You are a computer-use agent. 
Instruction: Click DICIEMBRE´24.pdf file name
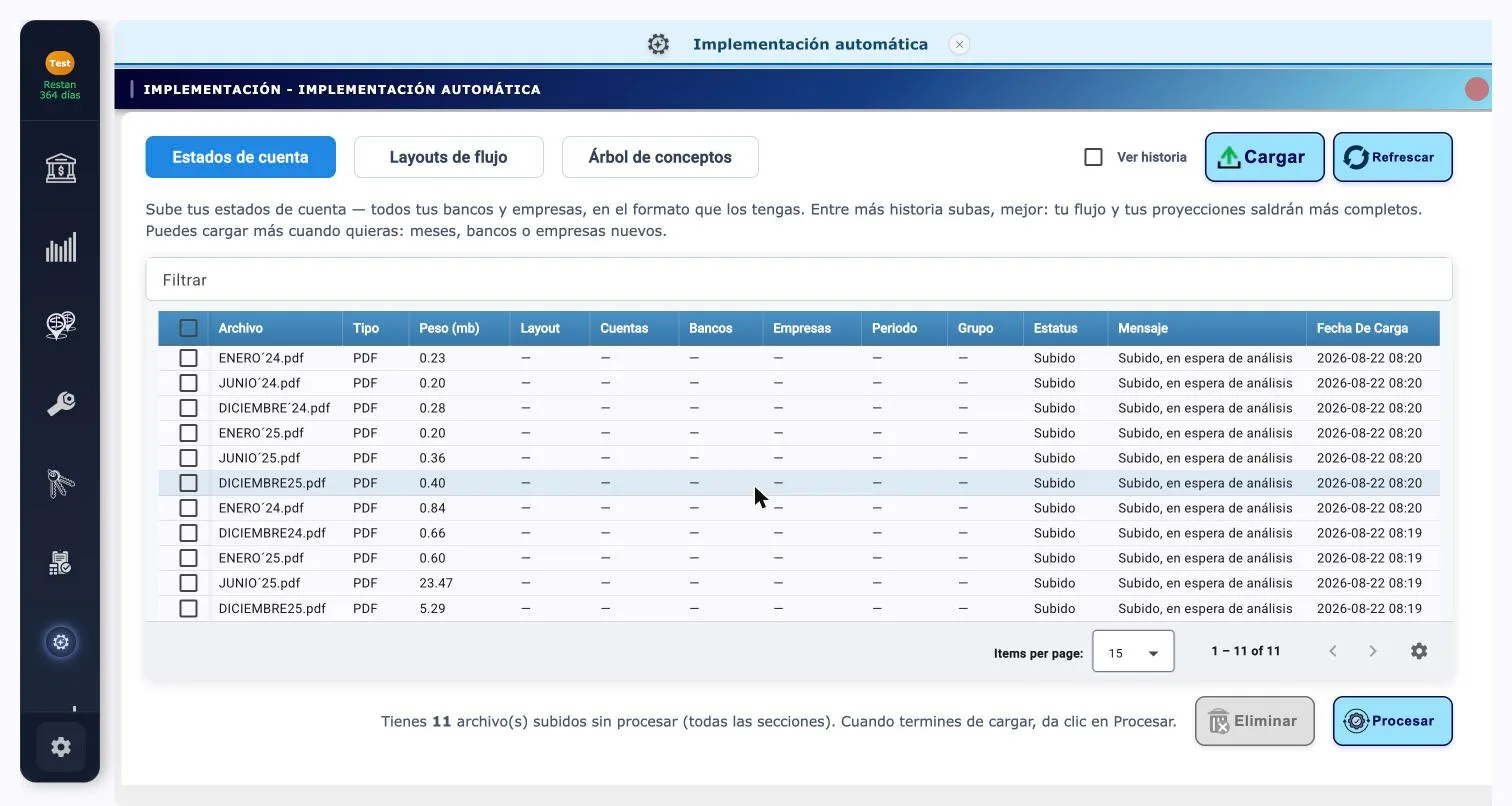click(x=274, y=408)
